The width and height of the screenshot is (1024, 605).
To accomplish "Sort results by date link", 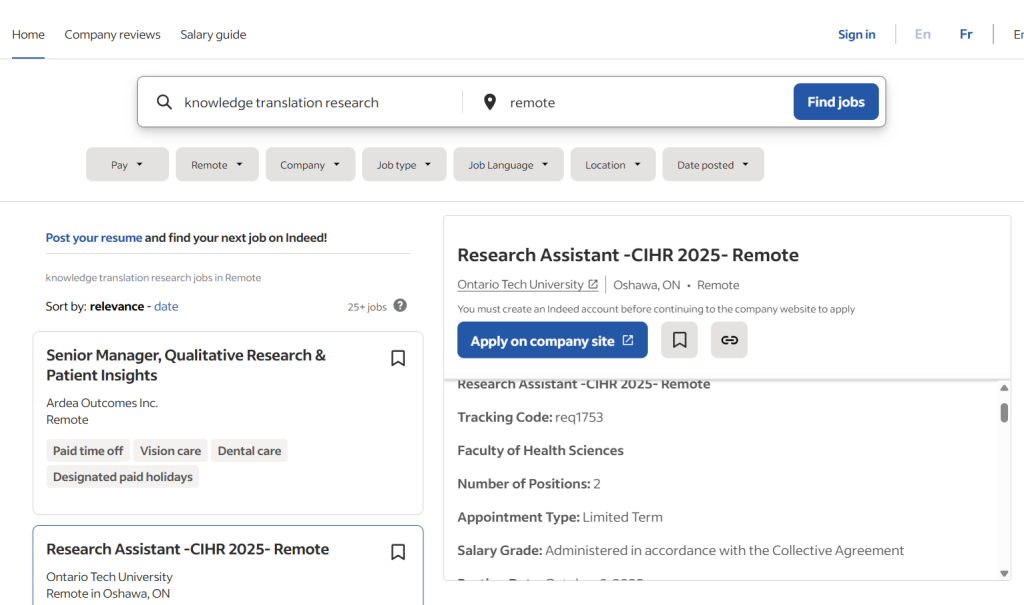I will coord(166,306).
